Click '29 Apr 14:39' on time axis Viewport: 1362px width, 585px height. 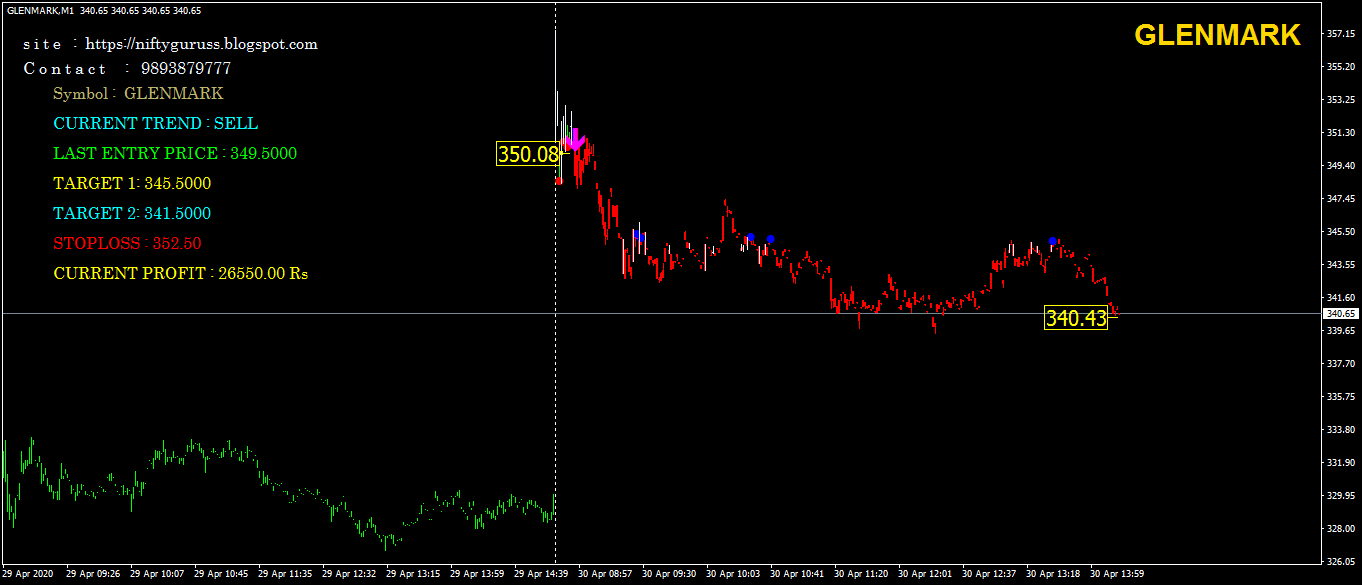[x=542, y=575]
